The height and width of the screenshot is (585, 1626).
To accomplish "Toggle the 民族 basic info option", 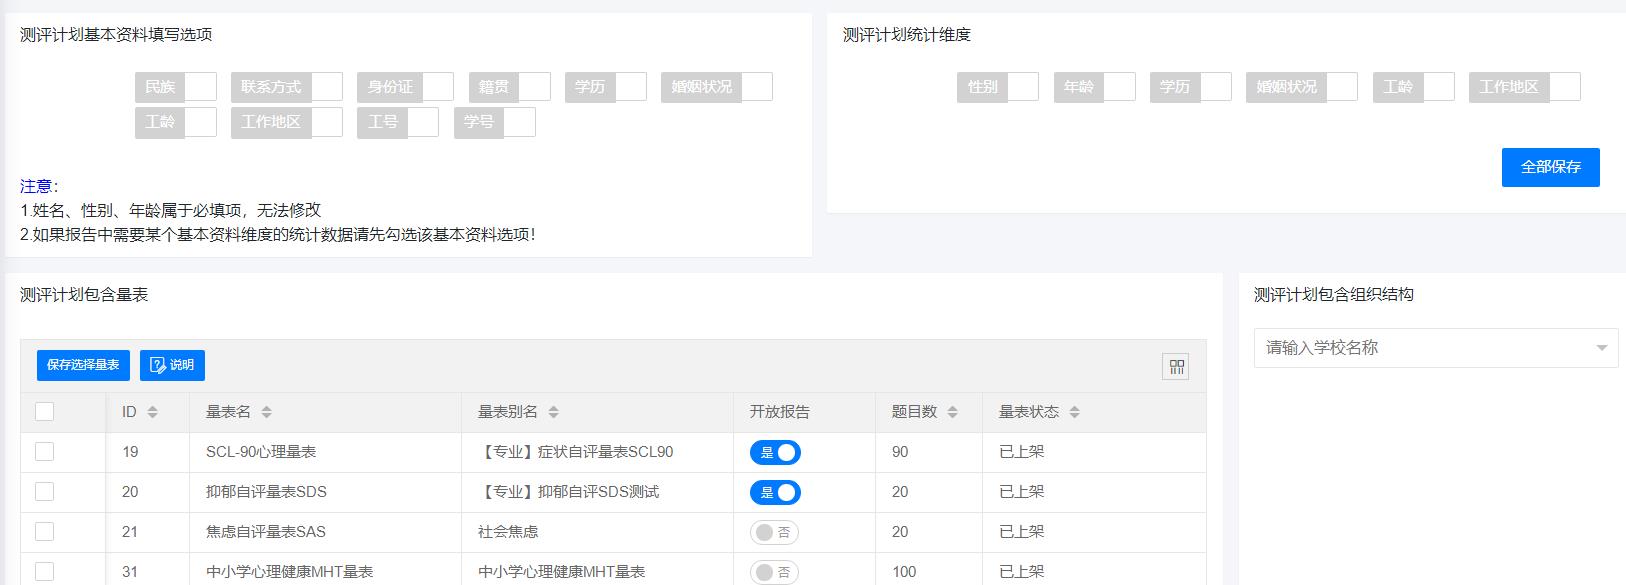I will tap(176, 87).
